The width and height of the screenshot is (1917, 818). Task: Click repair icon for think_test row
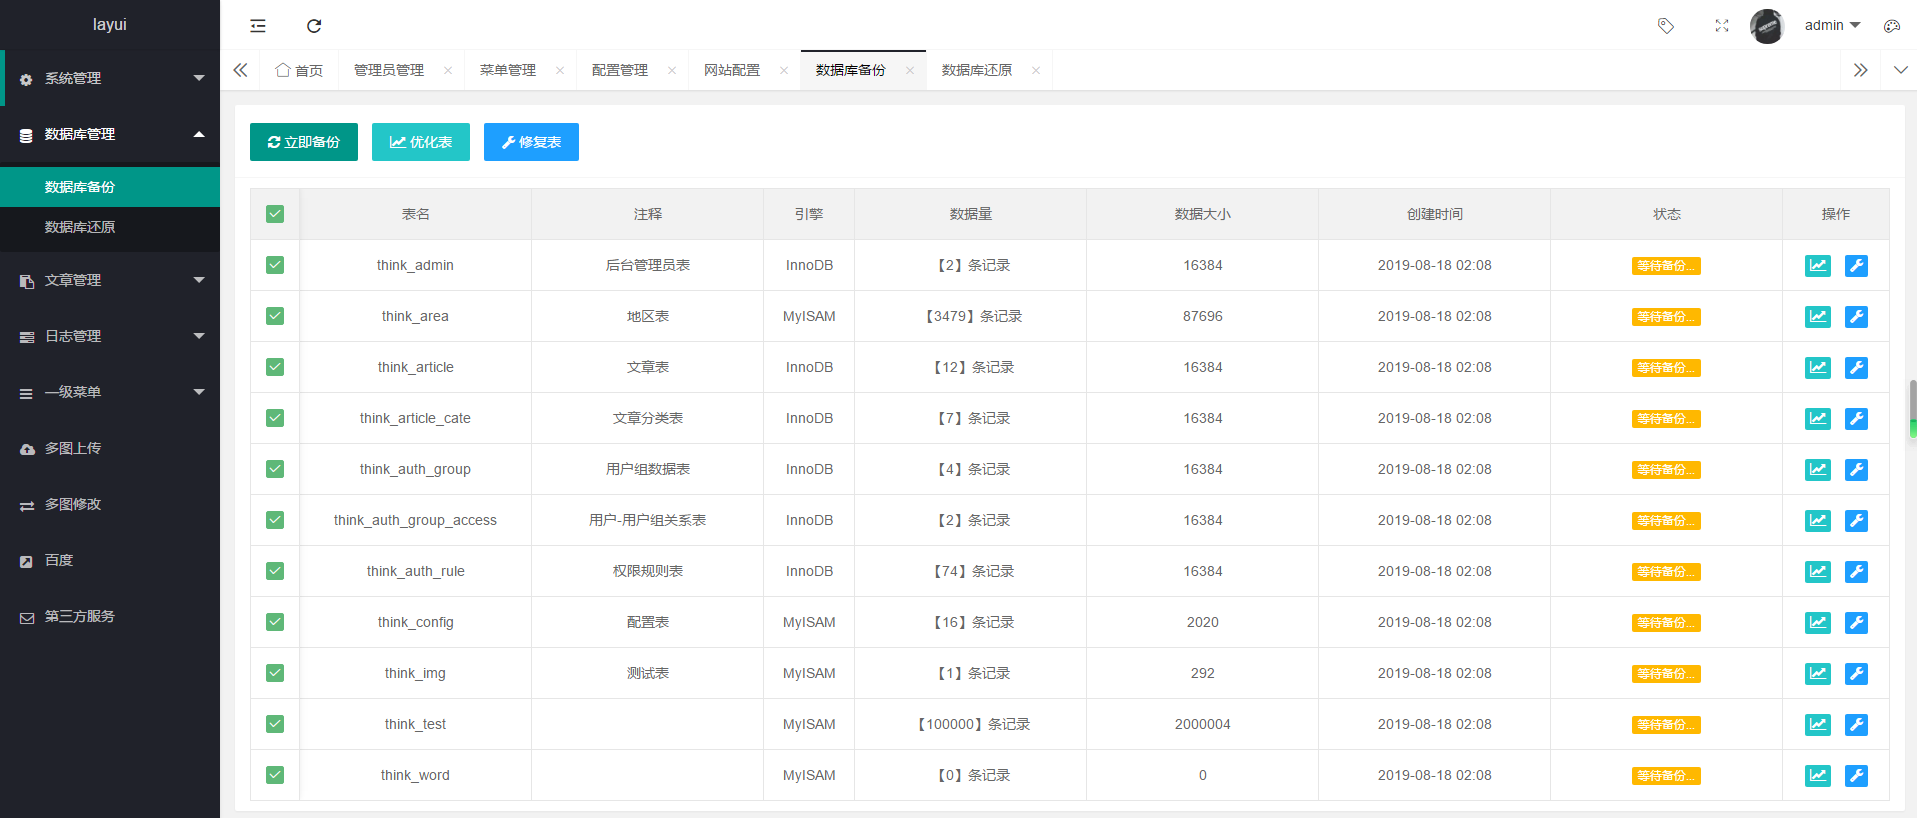tap(1856, 725)
